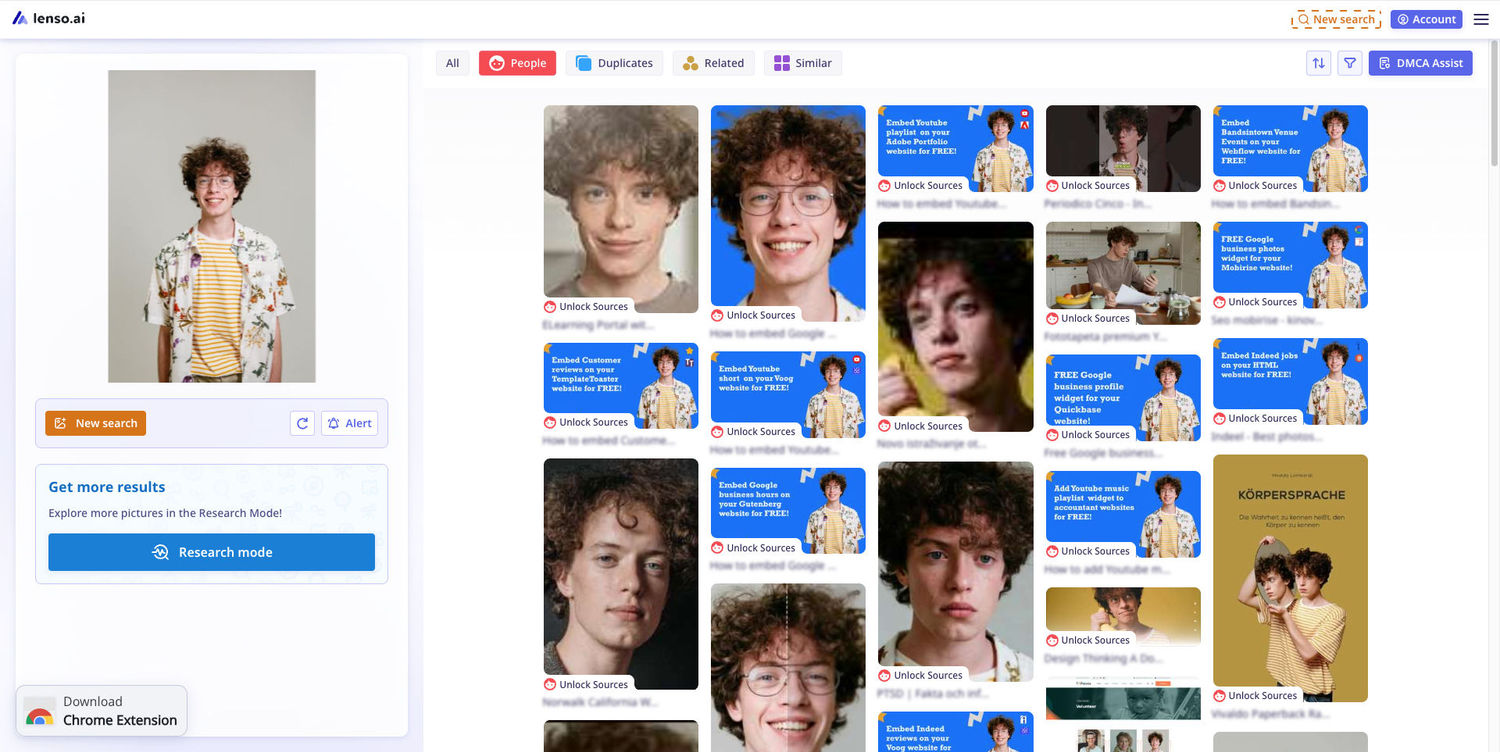Open the Bandsintown Venue Events Webflow banner result
The width and height of the screenshot is (1500, 752).
pos(1290,148)
